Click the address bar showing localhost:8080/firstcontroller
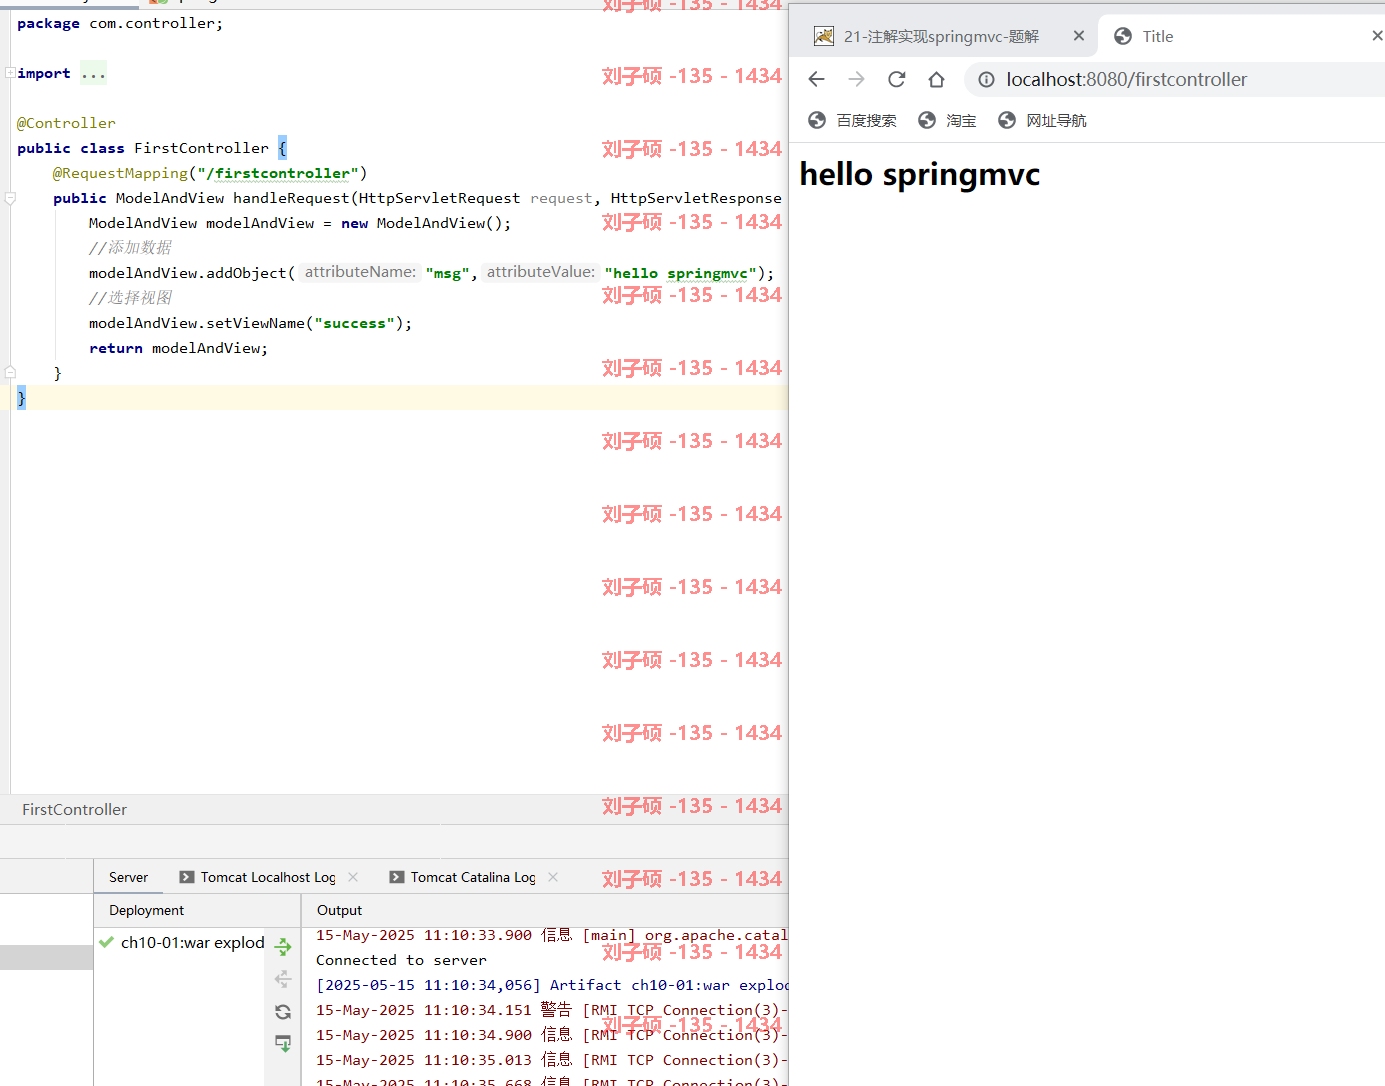This screenshot has width=1385, height=1086. (1174, 79)
